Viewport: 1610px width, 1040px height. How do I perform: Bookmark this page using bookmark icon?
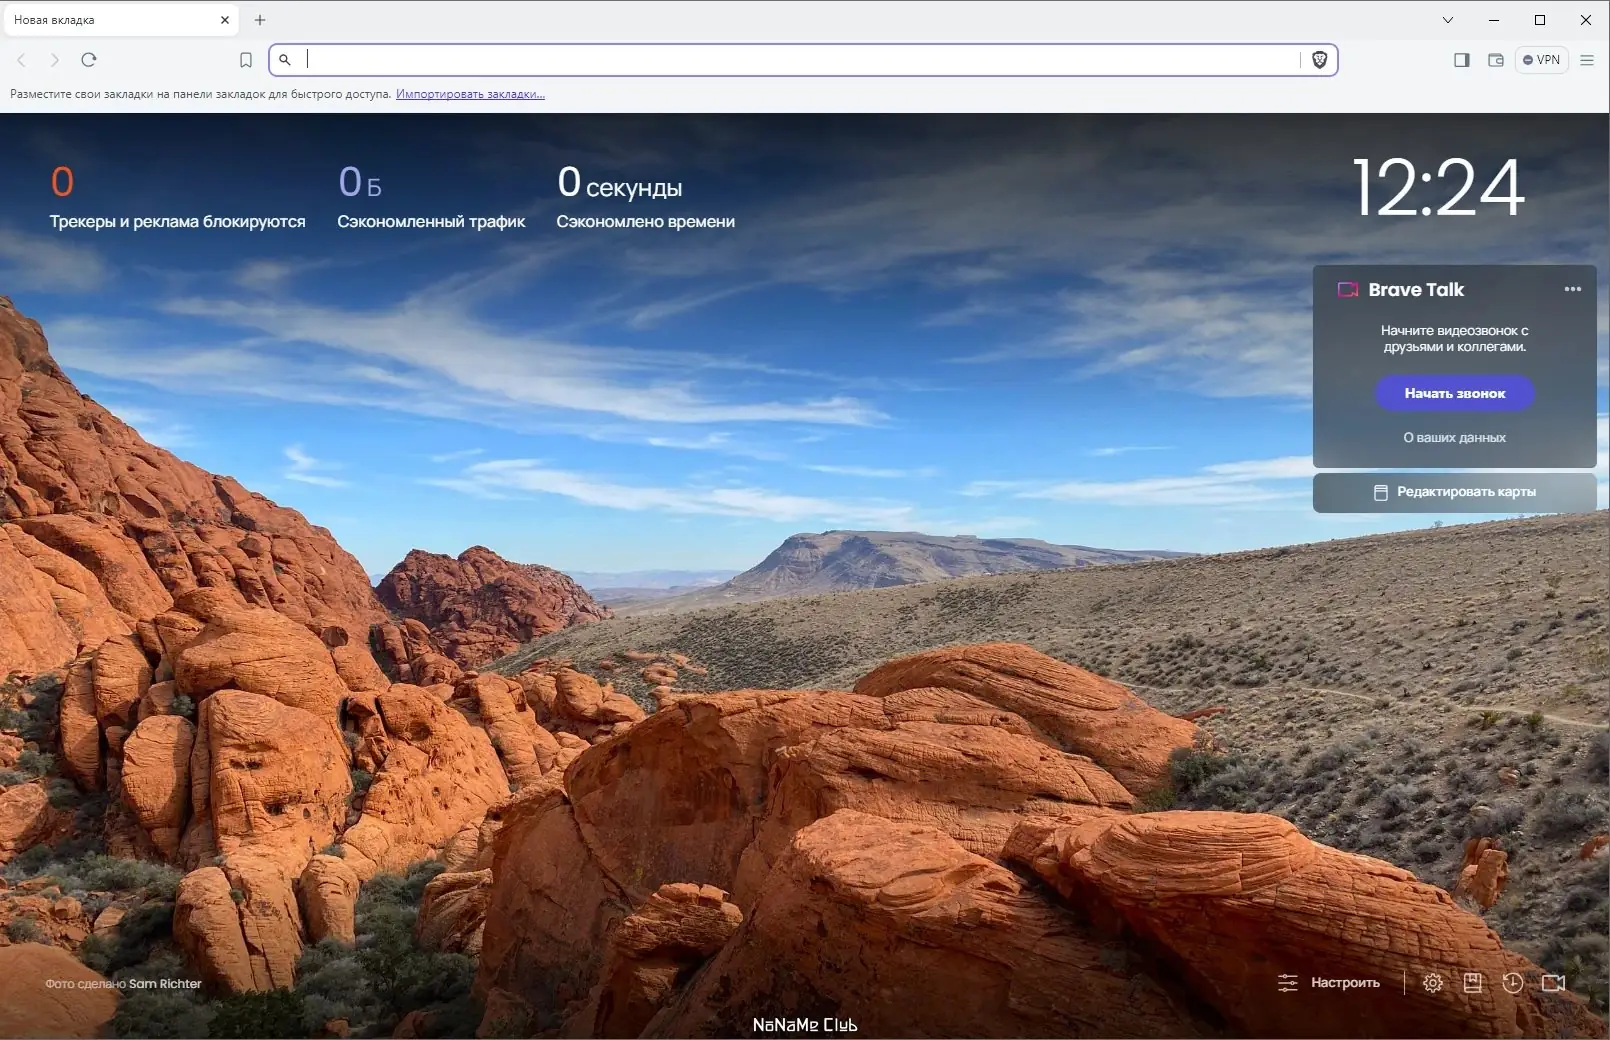click(x=246, y=60)
